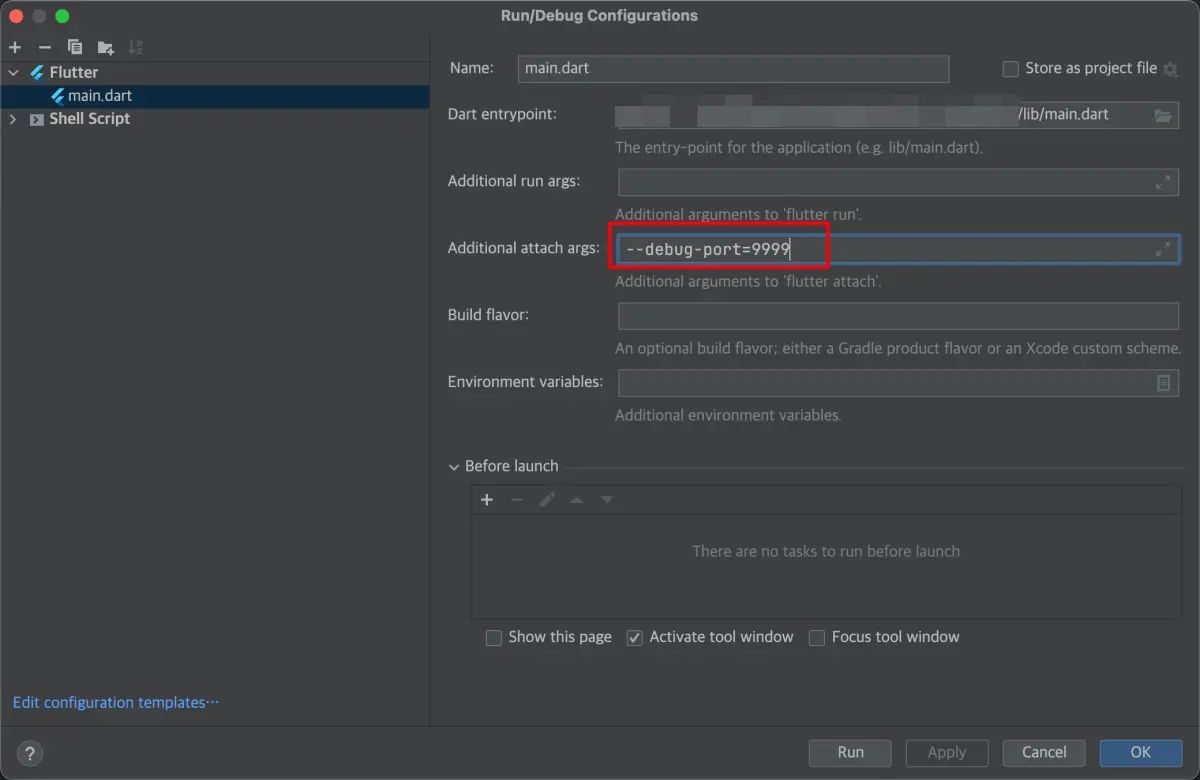Expand the Shell Script section

[x=14, y=118]
